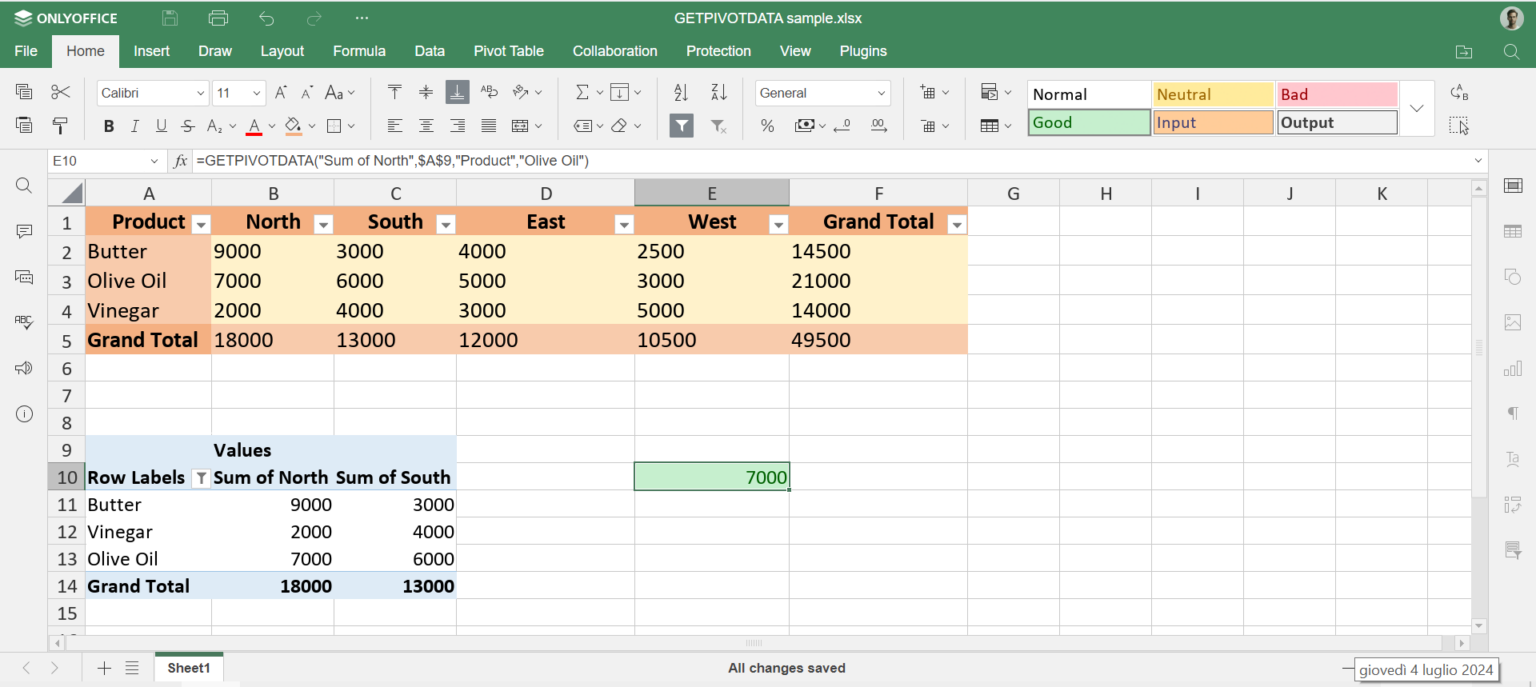This screenshot has height=687, width=1536.
Task: Select the AutoSum icon
Action: 581,91
